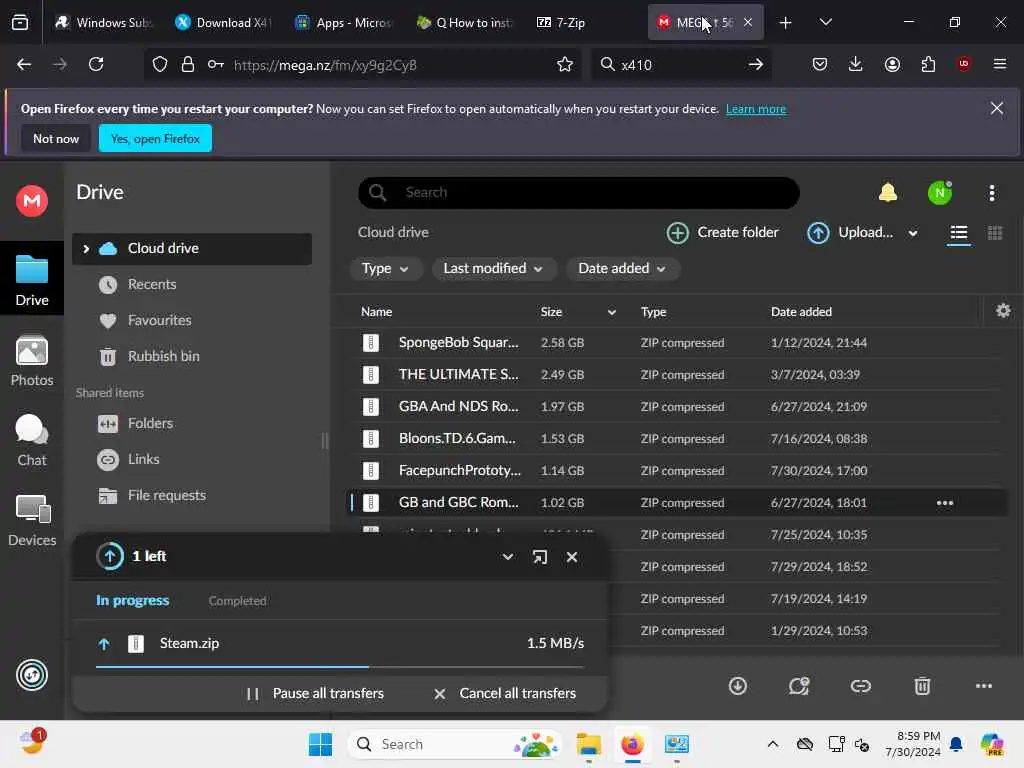Expand the Cloud drive tree arrow

pyautogui.click(x=86, y=249)
